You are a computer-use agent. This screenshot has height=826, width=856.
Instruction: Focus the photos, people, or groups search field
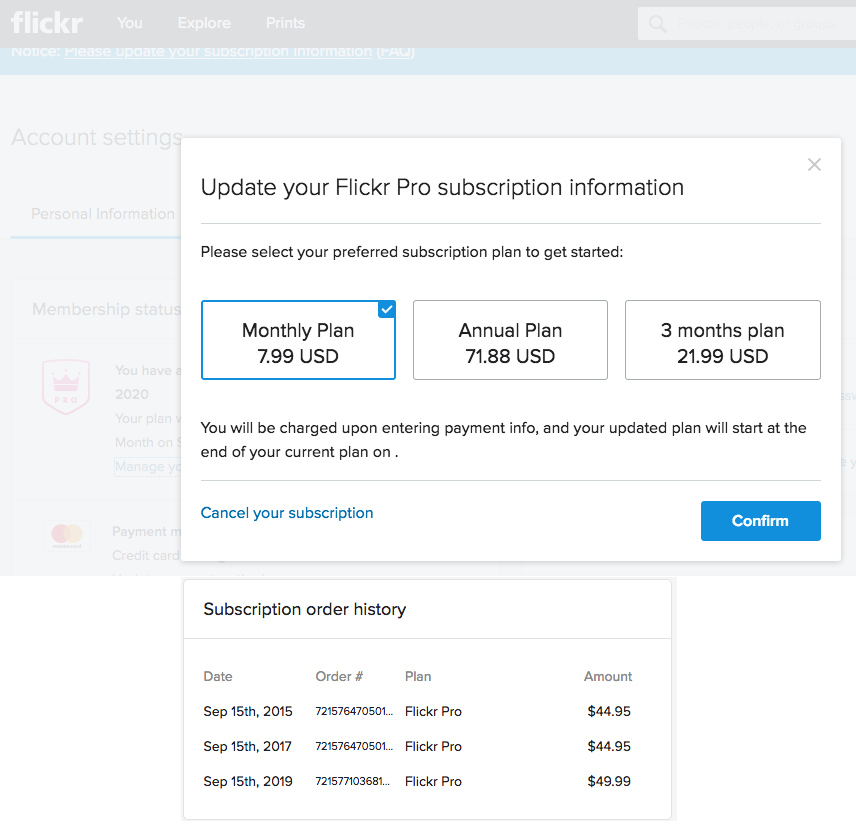(x=757, y=24)
